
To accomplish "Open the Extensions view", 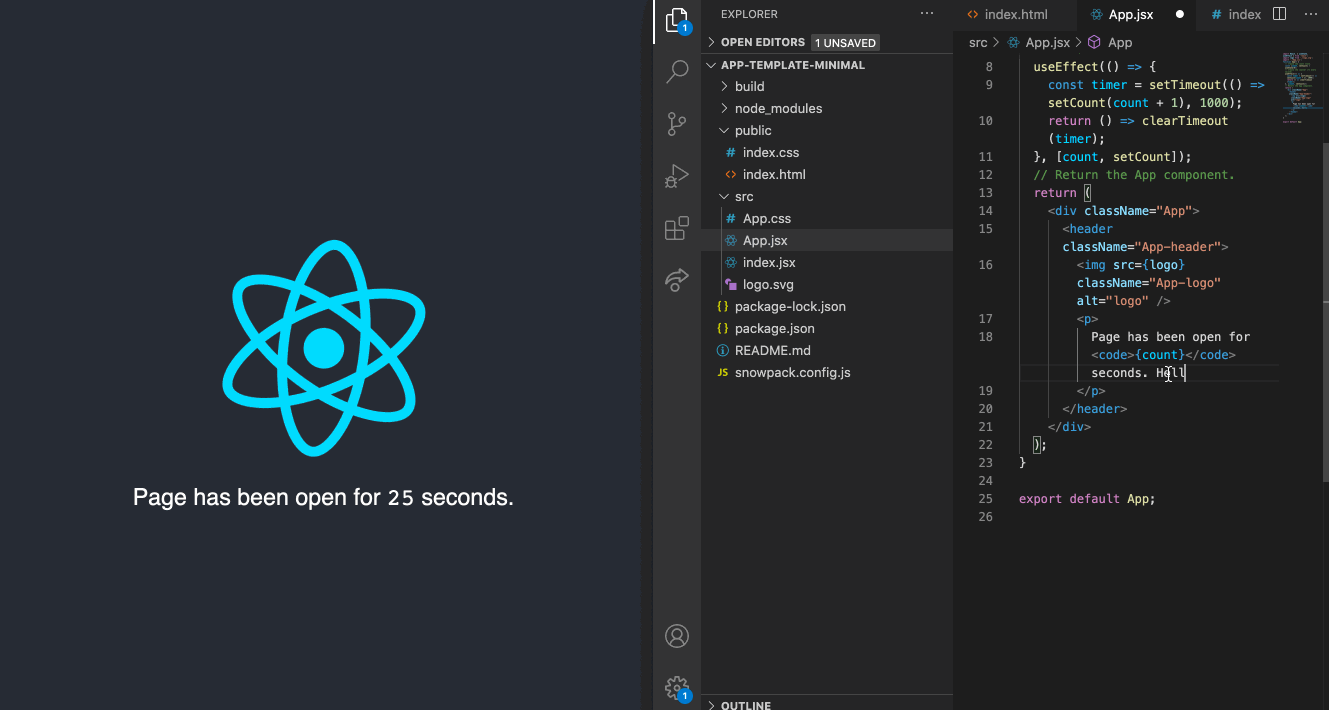I will click(x=677, y=228).
